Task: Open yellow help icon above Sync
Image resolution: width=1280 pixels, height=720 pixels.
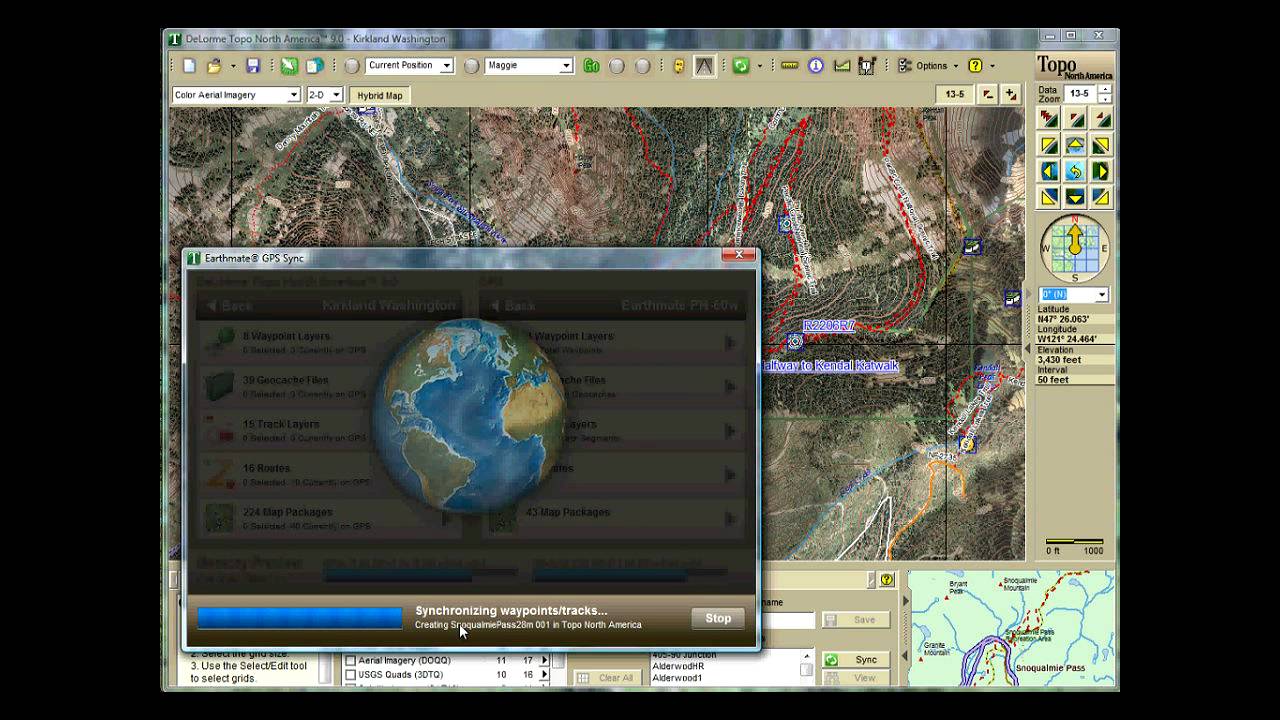Action: (x=886, y=580)
